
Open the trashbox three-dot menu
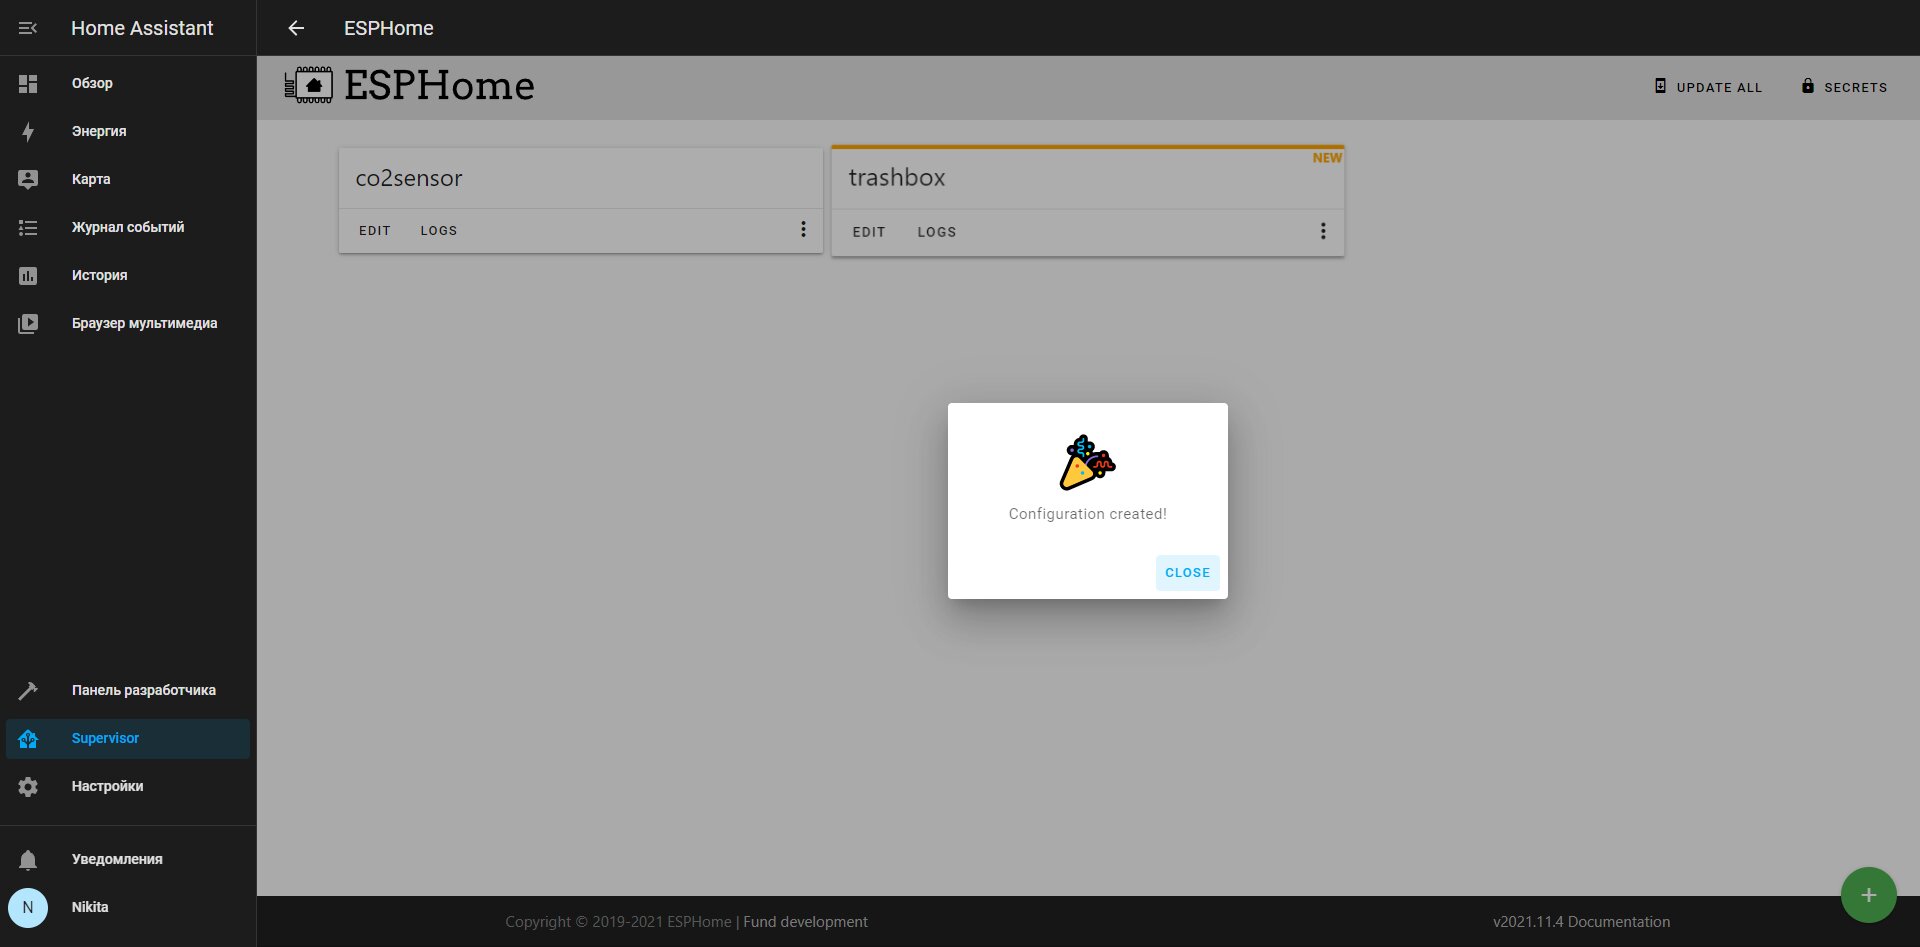[1323, 231]
